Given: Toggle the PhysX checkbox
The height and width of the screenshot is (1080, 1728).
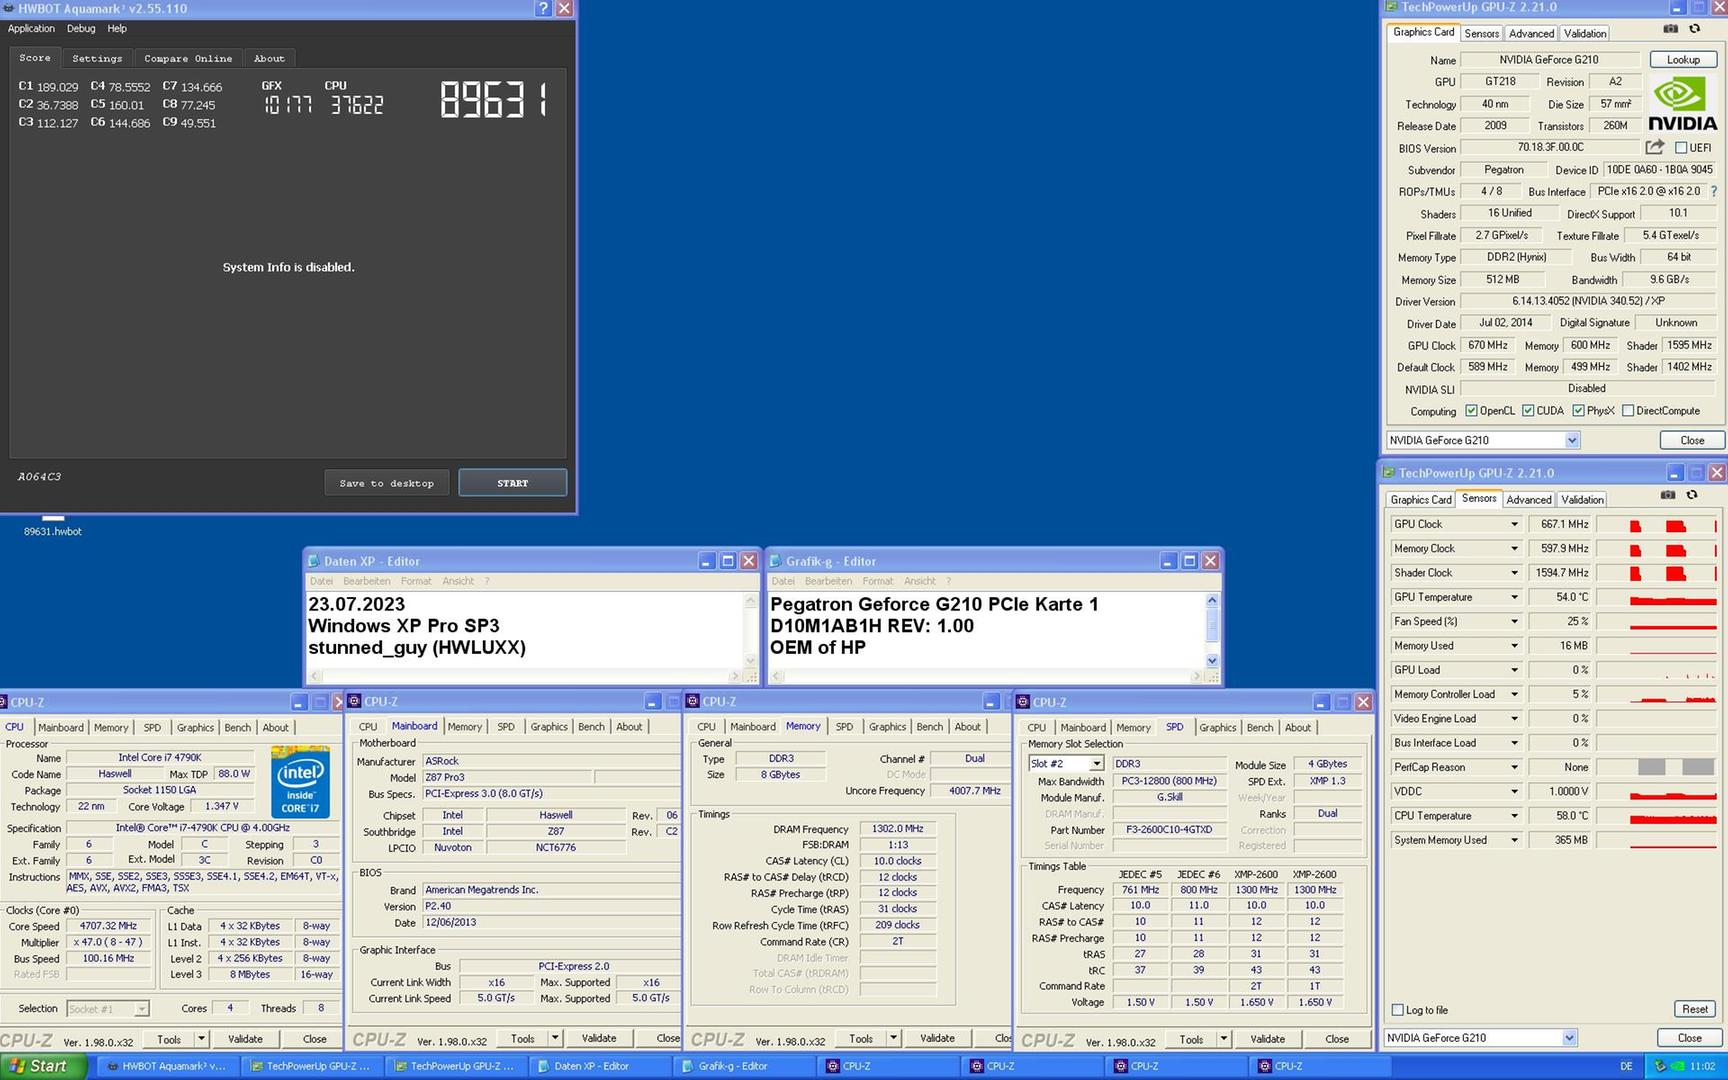Looking at the screenshot, I should [x=1578, y=411].
